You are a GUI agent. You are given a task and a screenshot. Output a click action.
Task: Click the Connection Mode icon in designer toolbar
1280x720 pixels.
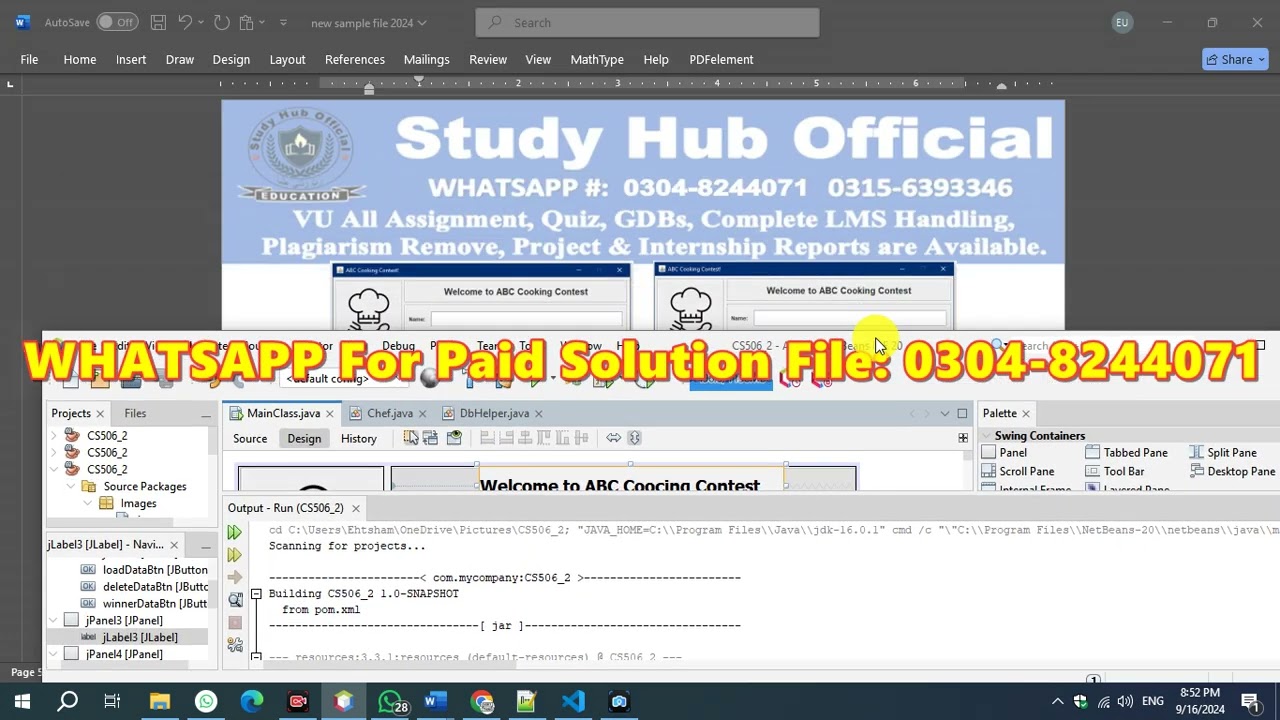(431, 438)
